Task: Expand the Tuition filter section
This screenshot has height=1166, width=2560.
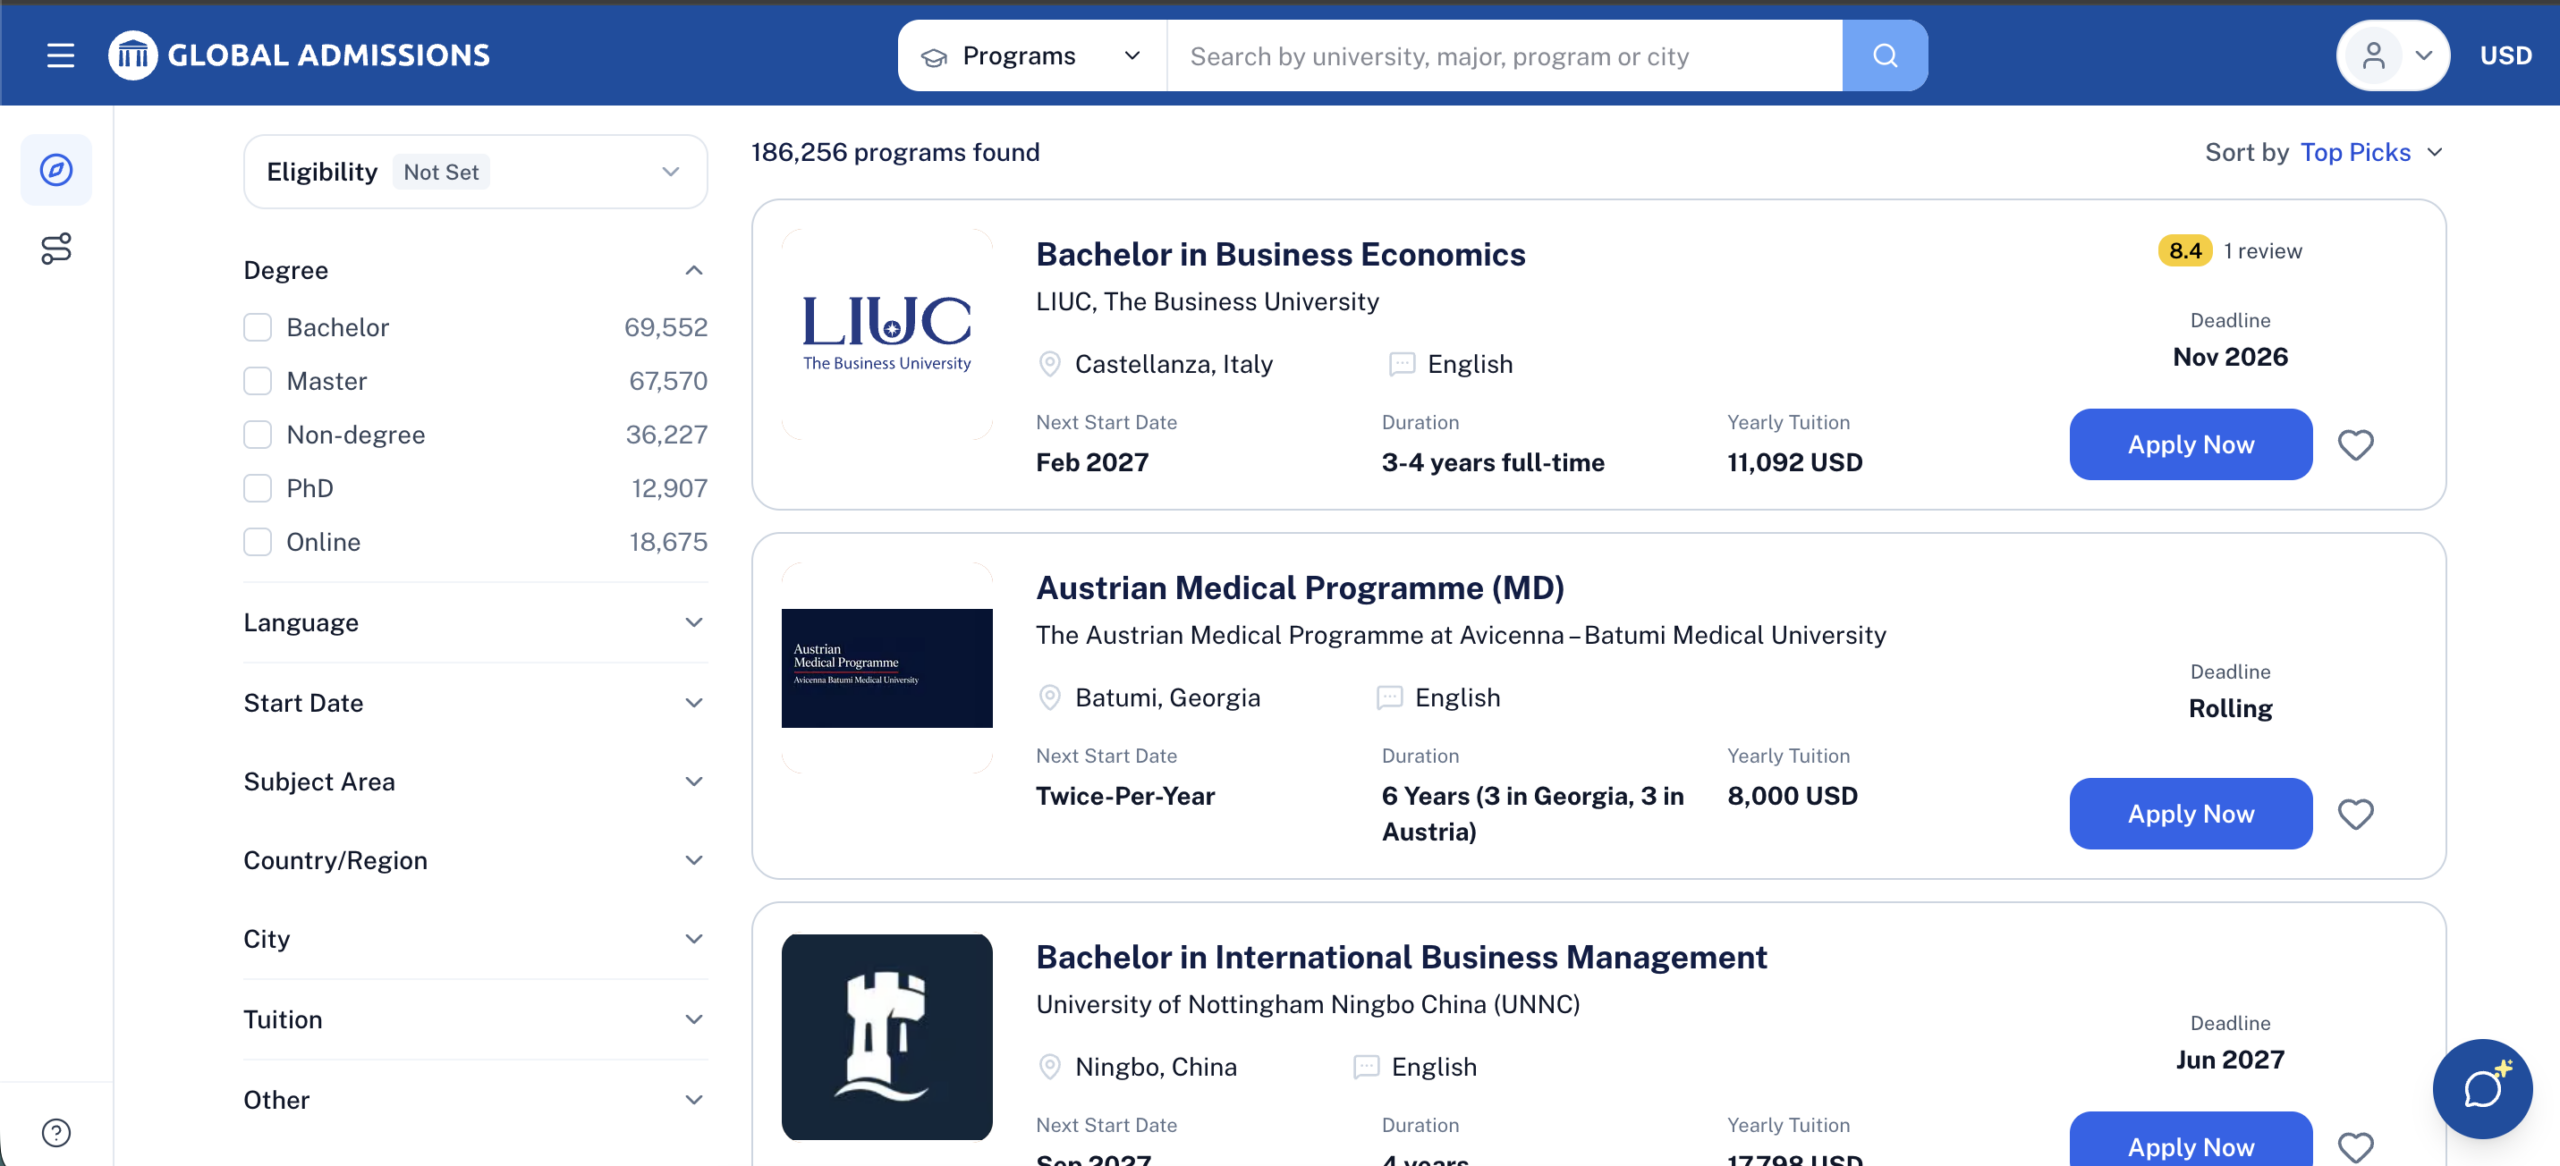Action: [476, 1020]
